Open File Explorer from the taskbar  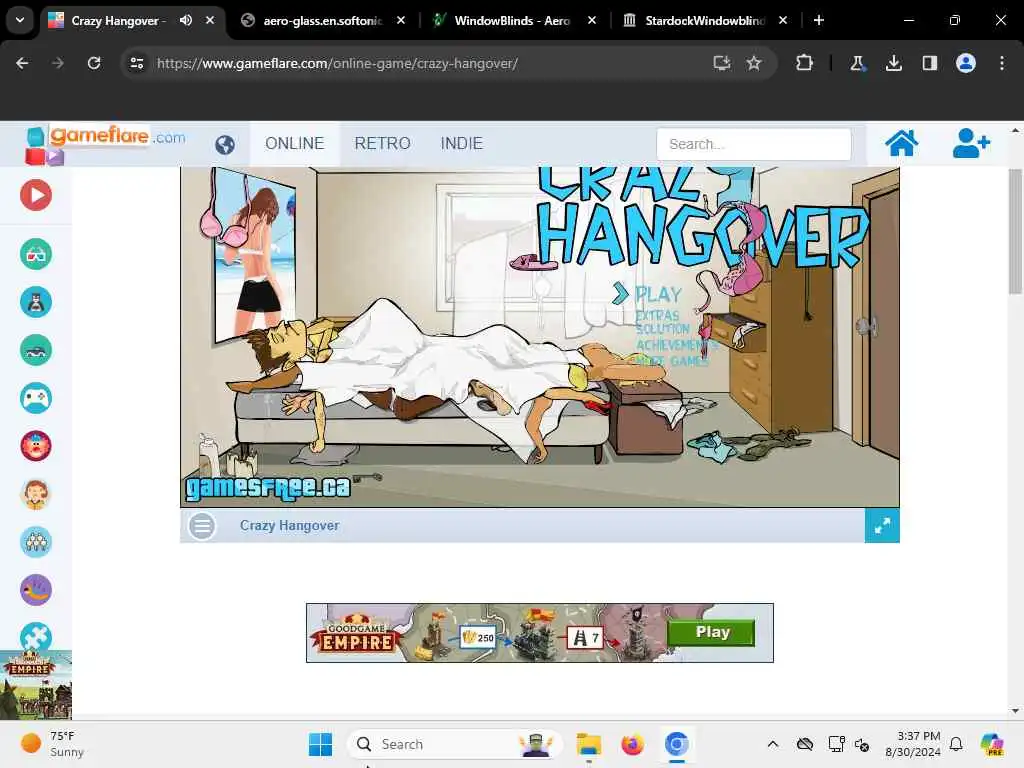pos(588,744)
